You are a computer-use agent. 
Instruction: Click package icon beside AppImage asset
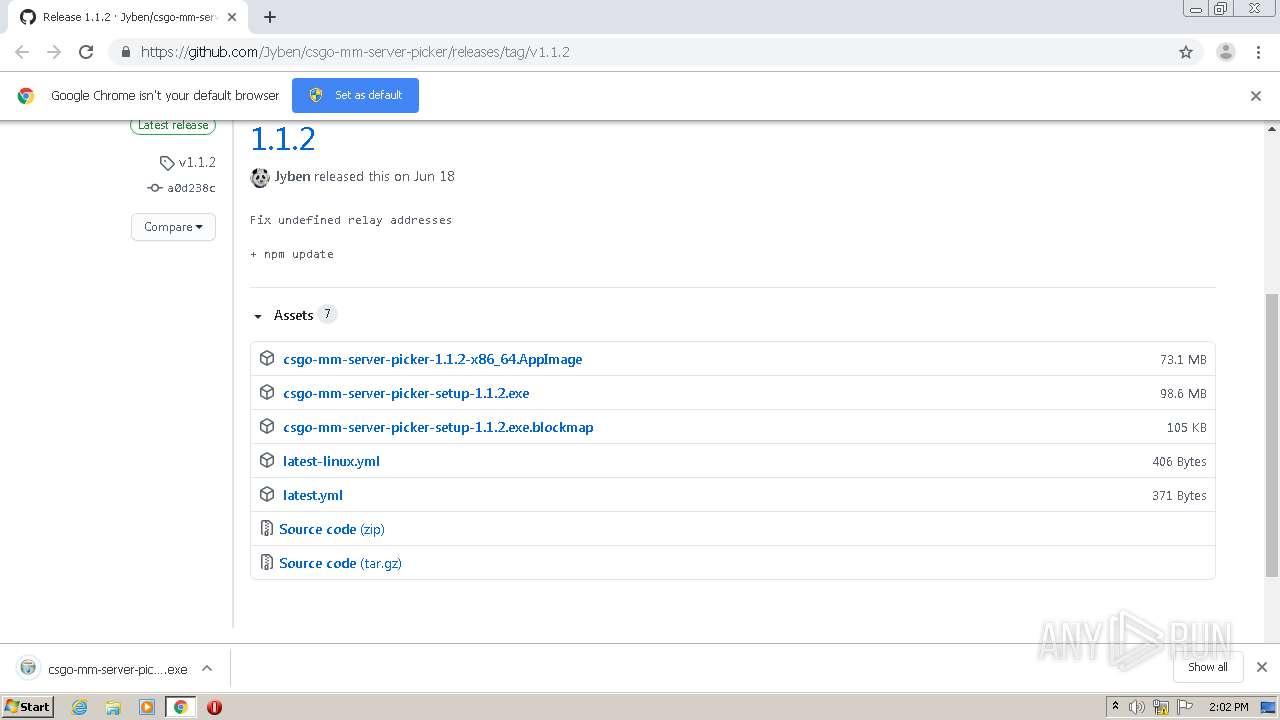tap(267, 358)
